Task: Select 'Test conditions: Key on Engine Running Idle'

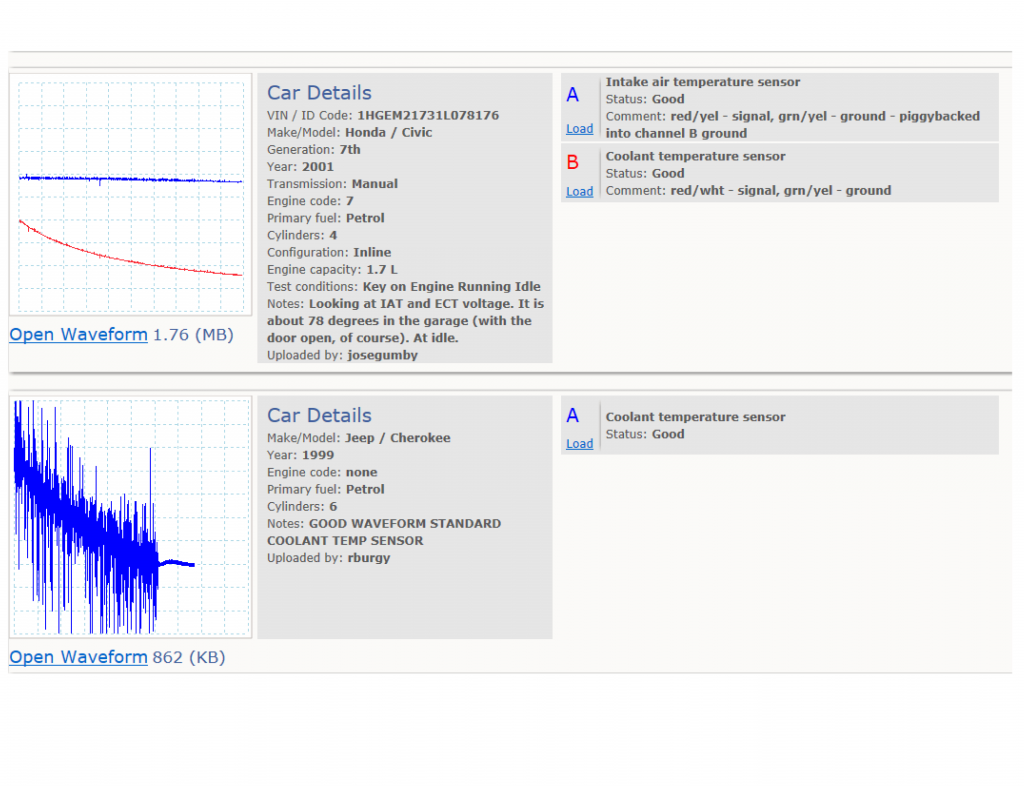Action: tap(404, 287)
